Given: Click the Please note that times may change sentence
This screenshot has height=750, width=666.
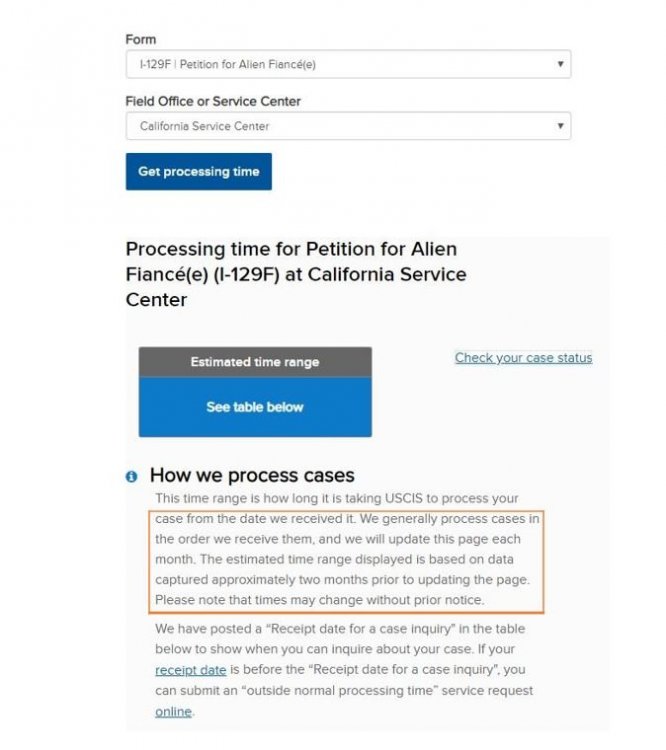Looking at the screenshot, I should click(320, 600).
